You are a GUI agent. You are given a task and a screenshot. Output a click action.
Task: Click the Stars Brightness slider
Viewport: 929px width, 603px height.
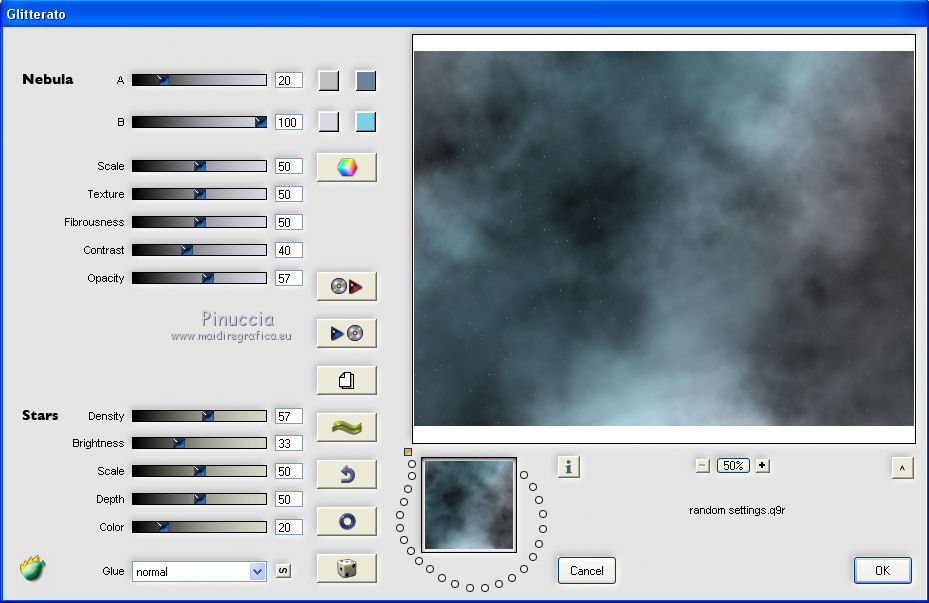[x=199, y=443]
